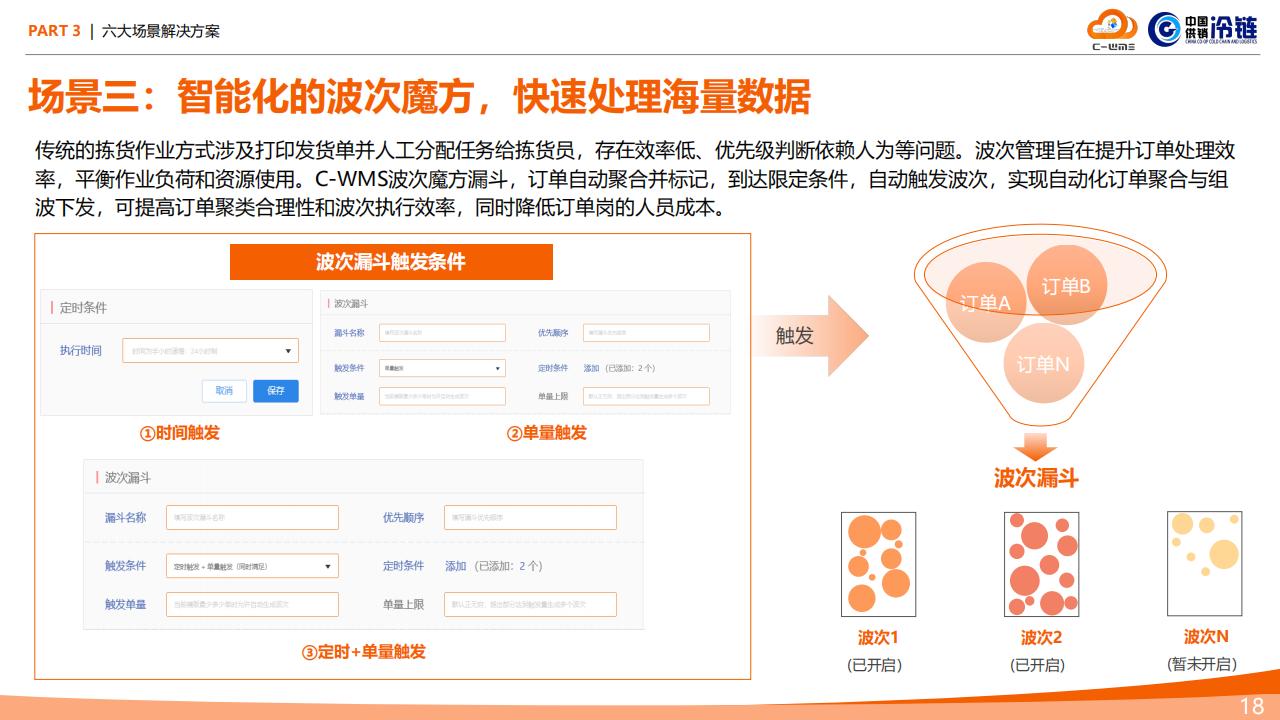The height and width of the screenshot is (720, 1280).
Task: Open the 波次1 thumbnail box
Action: (x=878, y=564)
